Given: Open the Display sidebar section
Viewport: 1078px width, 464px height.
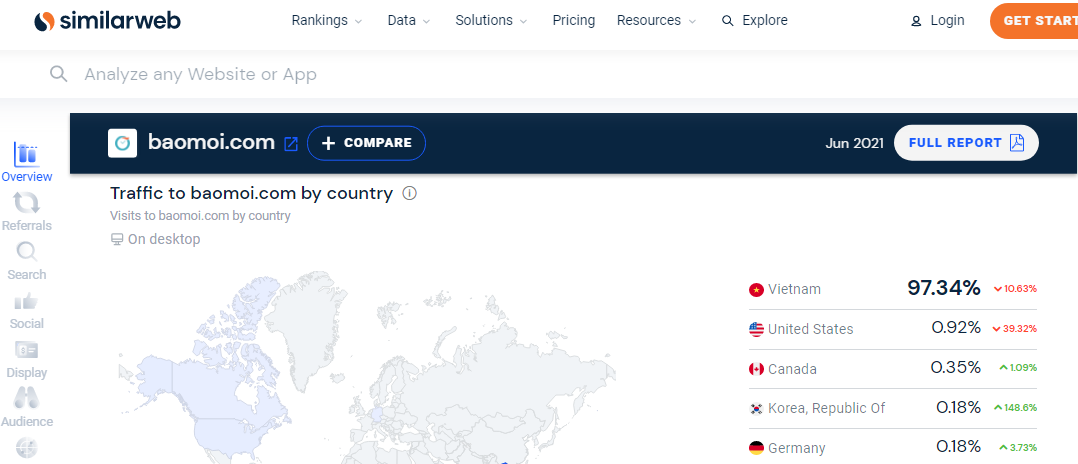Looking at the screenshot, I should pyautogui.click(x=26, y=351).
